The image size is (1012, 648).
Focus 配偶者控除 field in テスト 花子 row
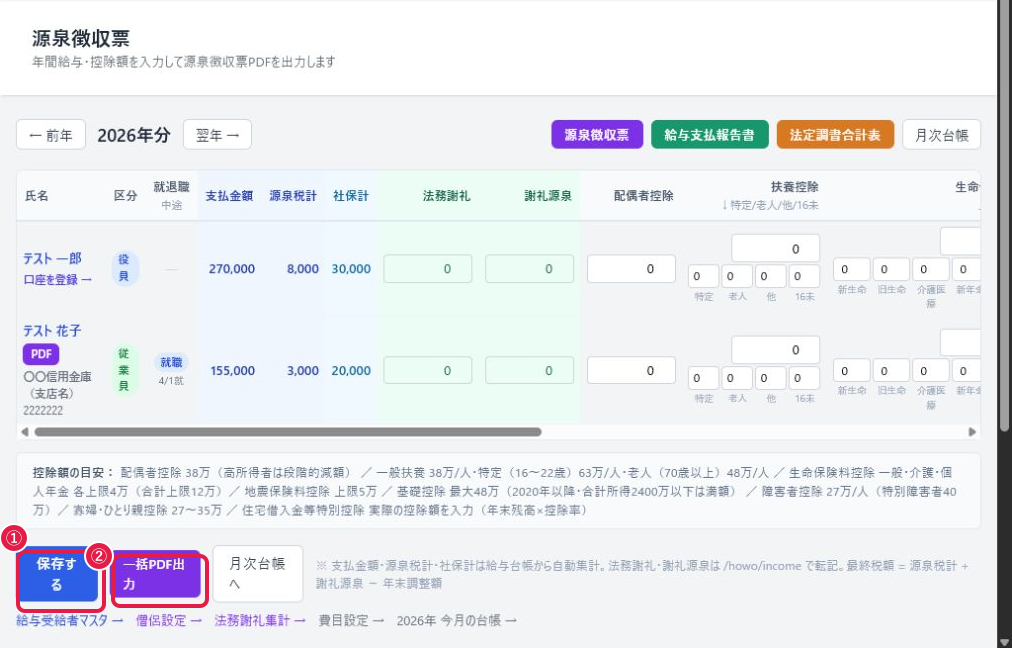click(x=631, y=370)
